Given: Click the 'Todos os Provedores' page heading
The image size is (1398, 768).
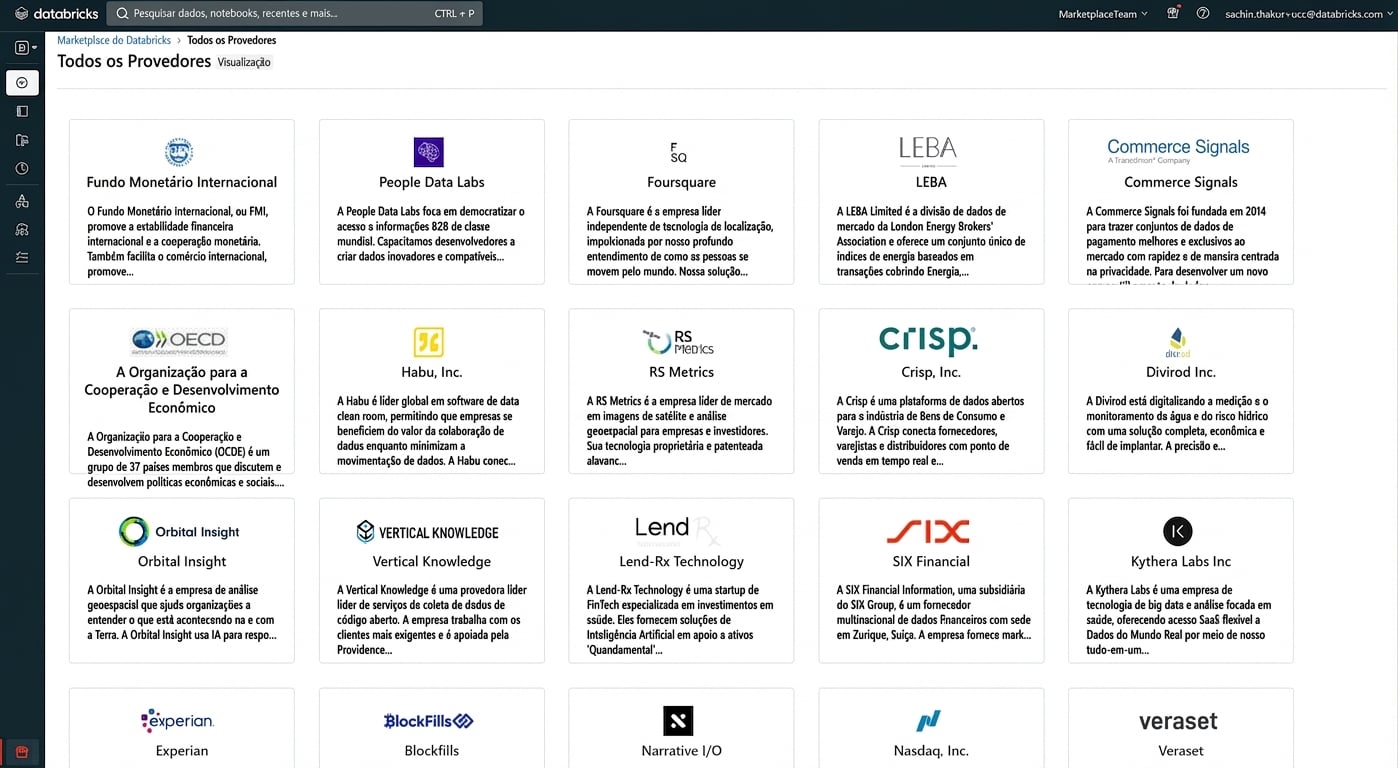Looking at the screenshot, I should click(x=134, y=61).
